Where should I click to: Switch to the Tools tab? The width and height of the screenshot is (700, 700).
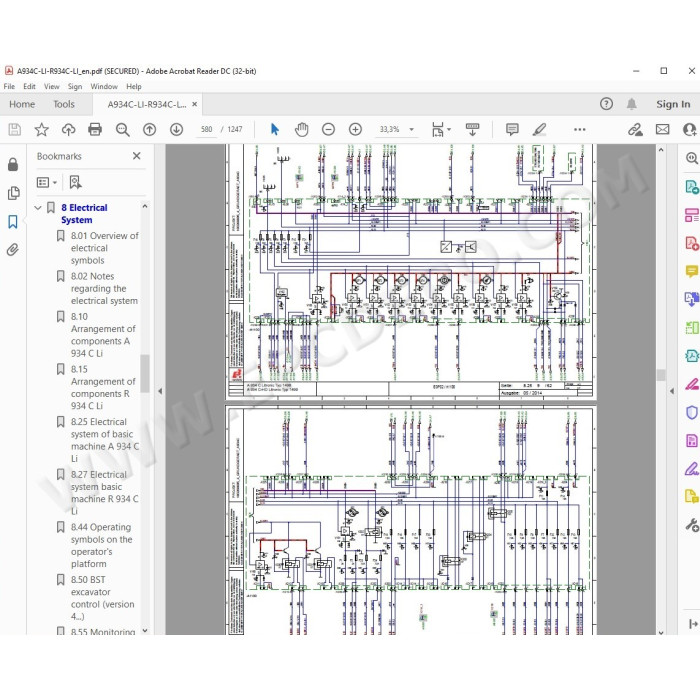[x=64, y=104]
